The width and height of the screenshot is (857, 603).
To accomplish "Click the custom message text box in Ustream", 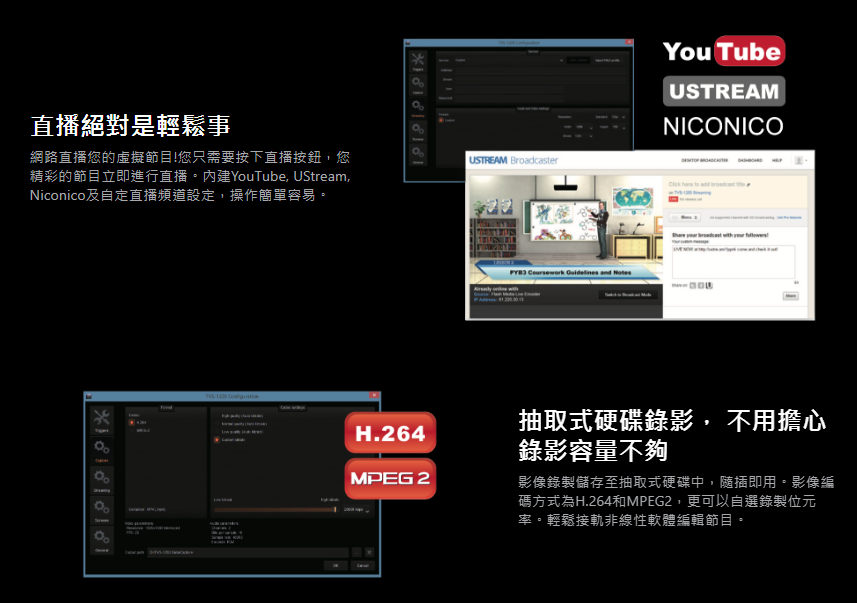I will [733, 262].
